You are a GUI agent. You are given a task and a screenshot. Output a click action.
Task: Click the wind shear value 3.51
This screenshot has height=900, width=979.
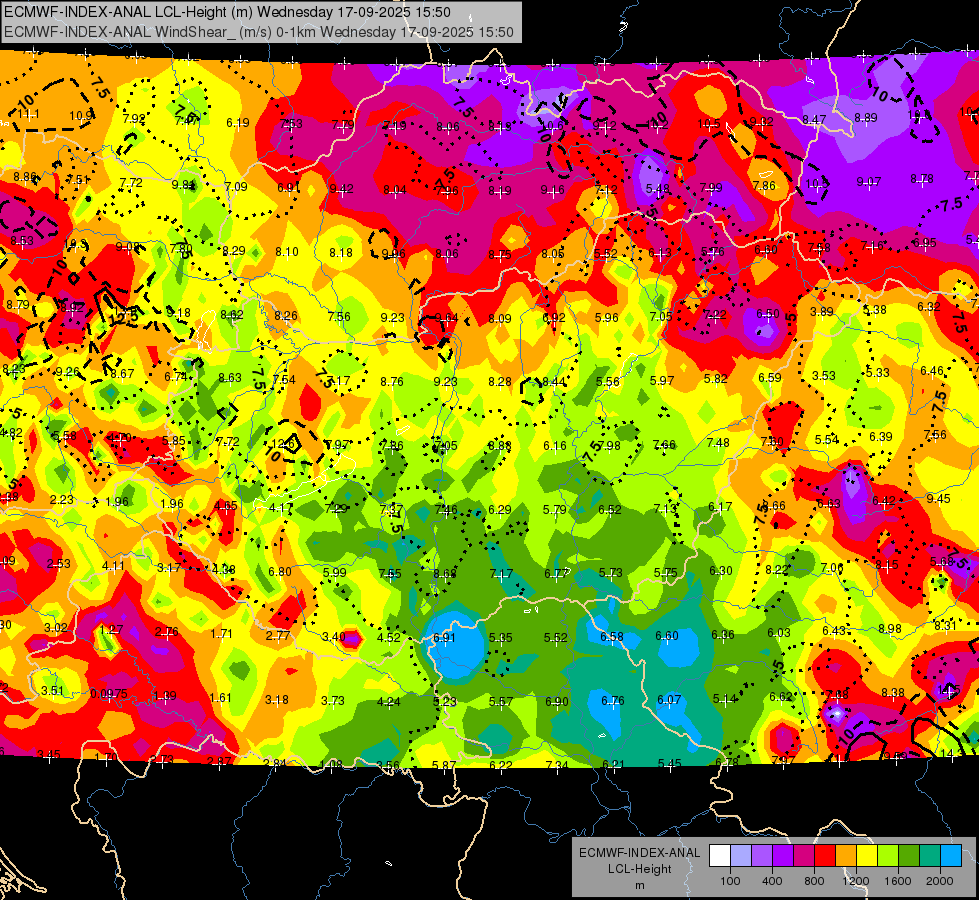point(52,691)
